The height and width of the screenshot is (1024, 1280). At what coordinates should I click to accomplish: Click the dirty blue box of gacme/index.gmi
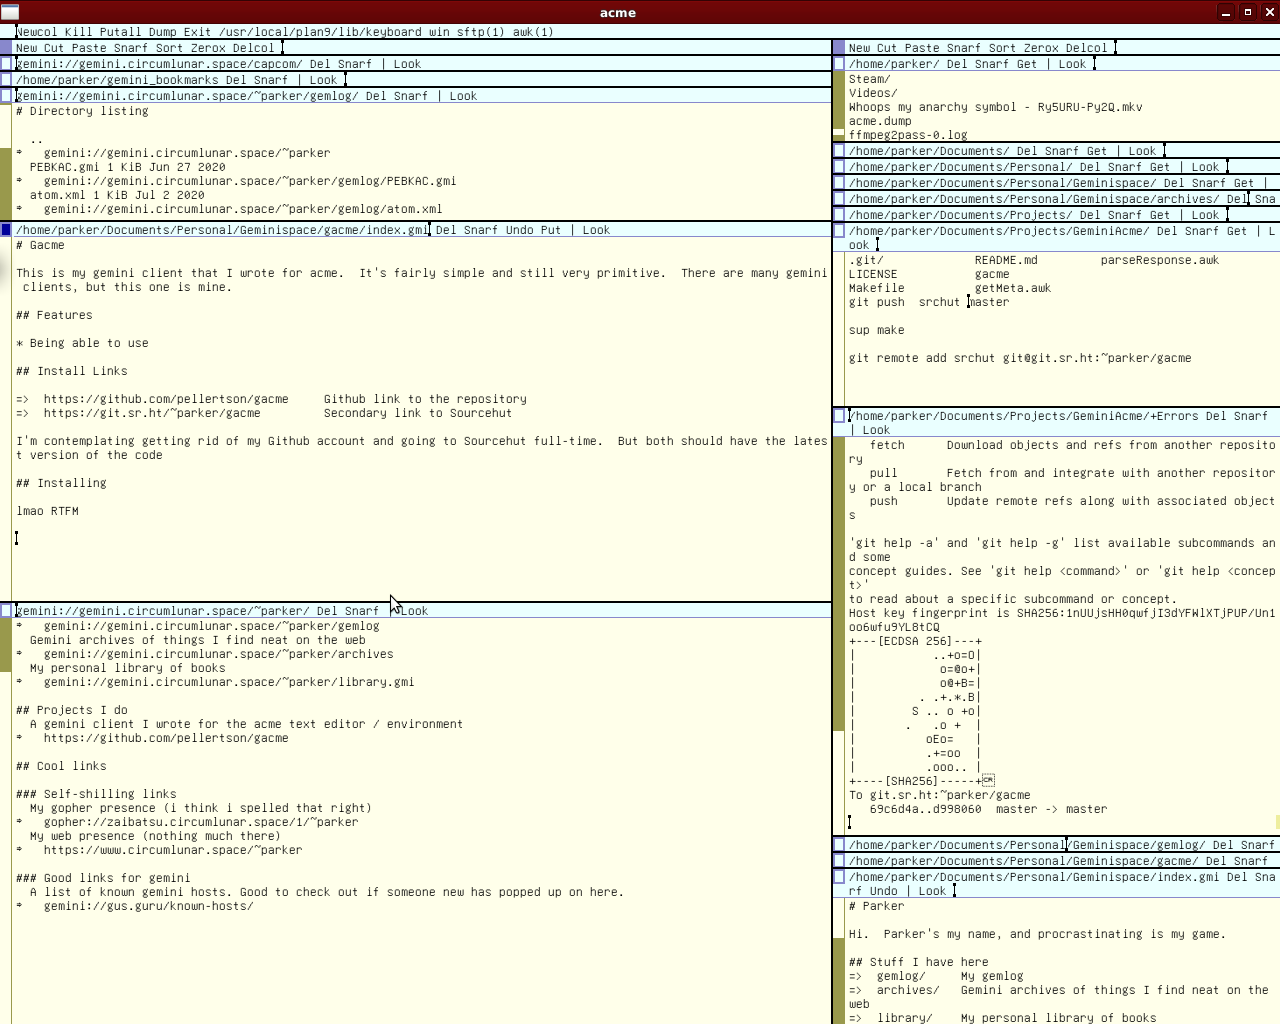[6, 230]
